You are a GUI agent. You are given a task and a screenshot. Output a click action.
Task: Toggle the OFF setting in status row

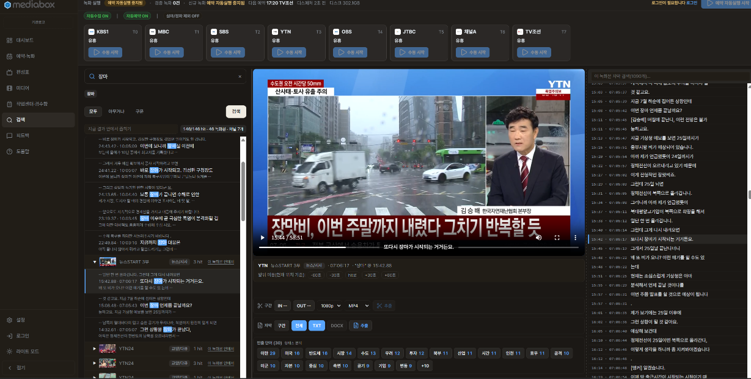click(x=183, y=16)
